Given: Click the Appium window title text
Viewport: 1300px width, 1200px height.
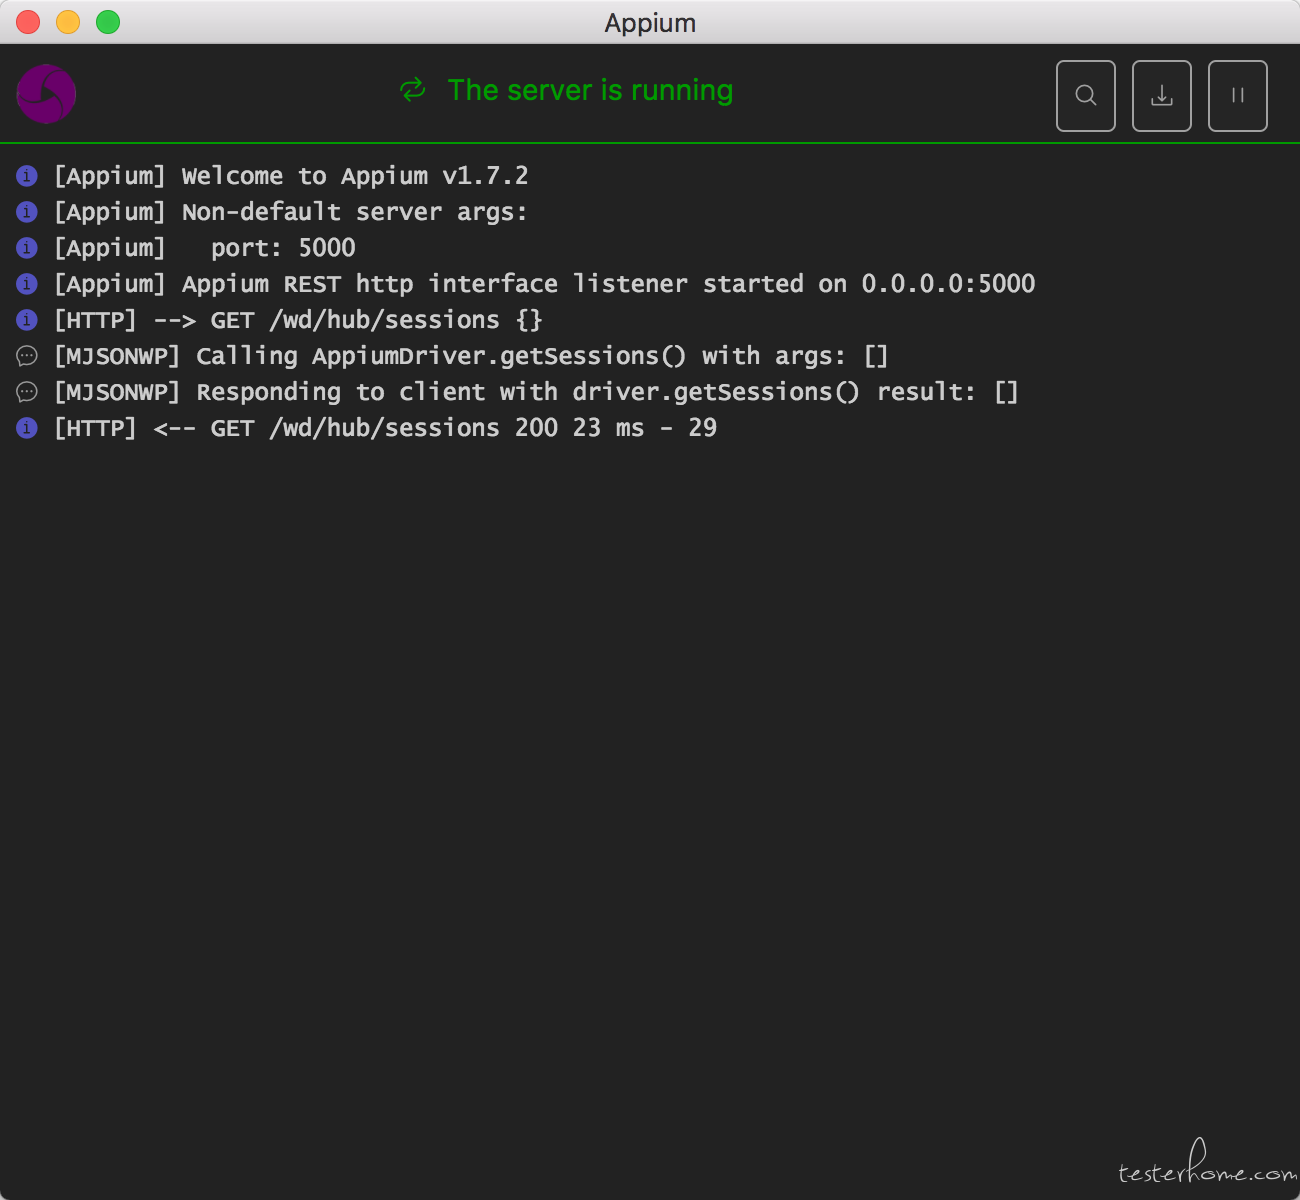Looking at the screenshot, I should [650, 23].
